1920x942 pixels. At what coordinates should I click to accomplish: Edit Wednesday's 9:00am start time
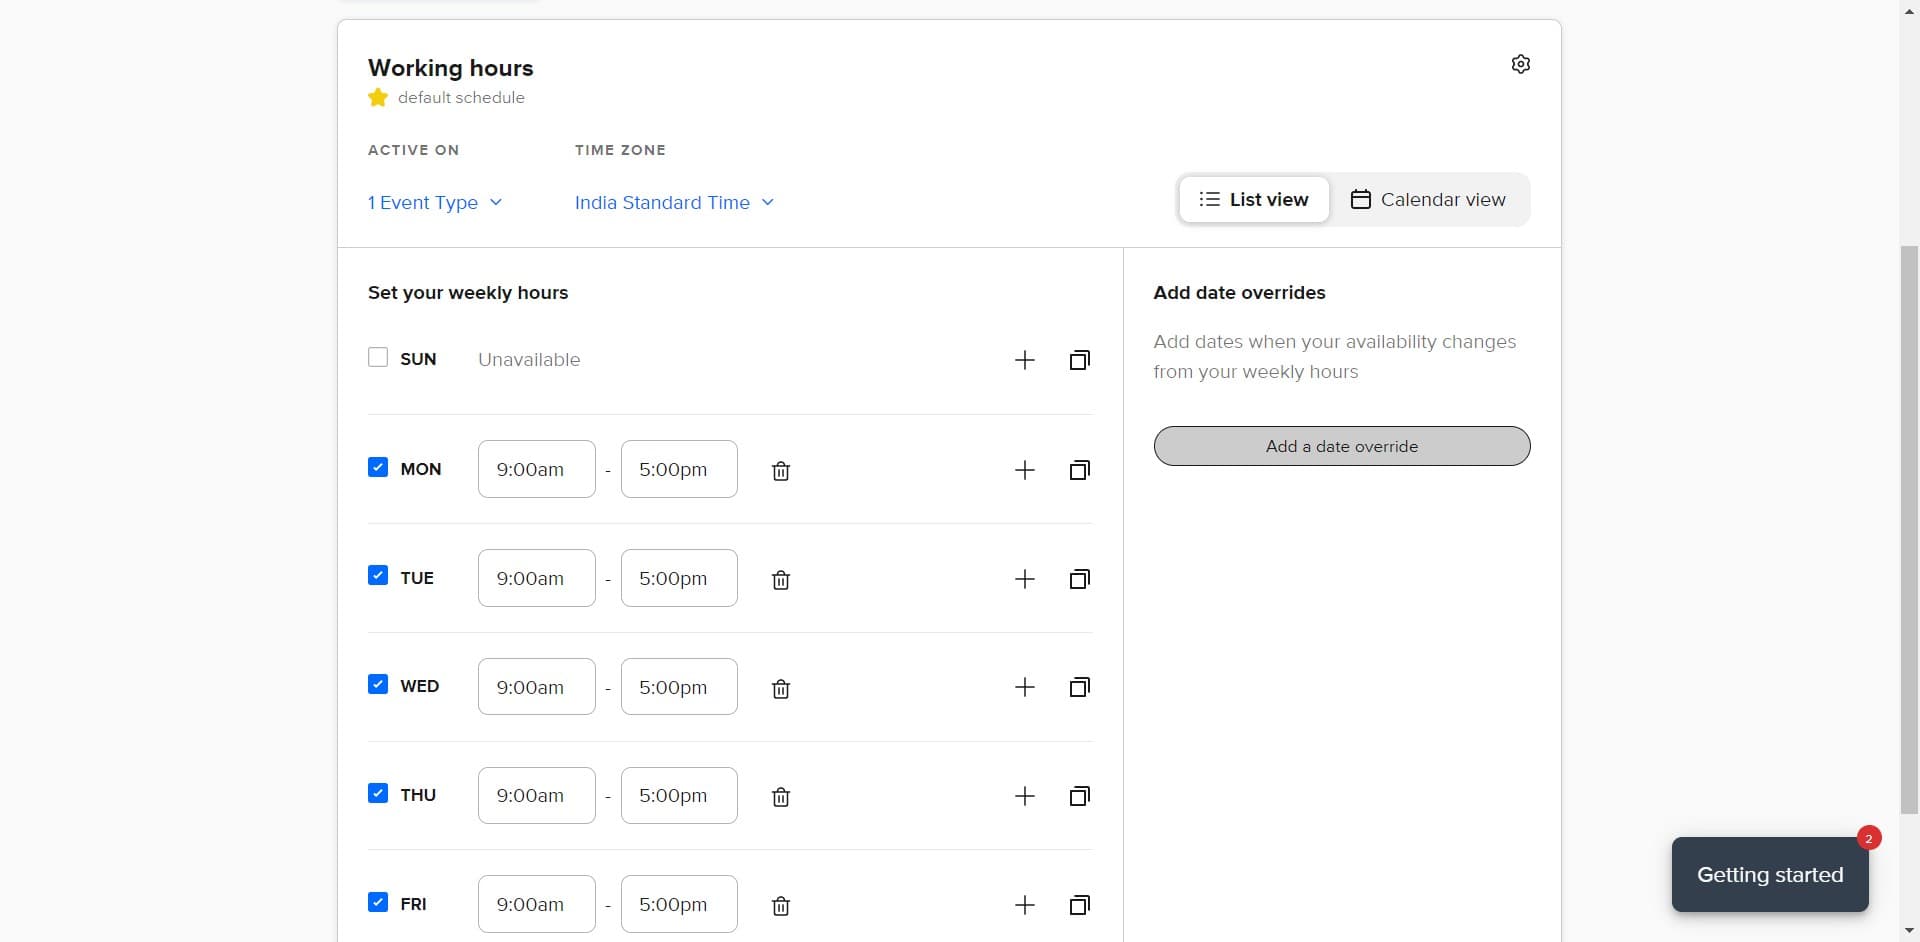[x=536, y=687]
